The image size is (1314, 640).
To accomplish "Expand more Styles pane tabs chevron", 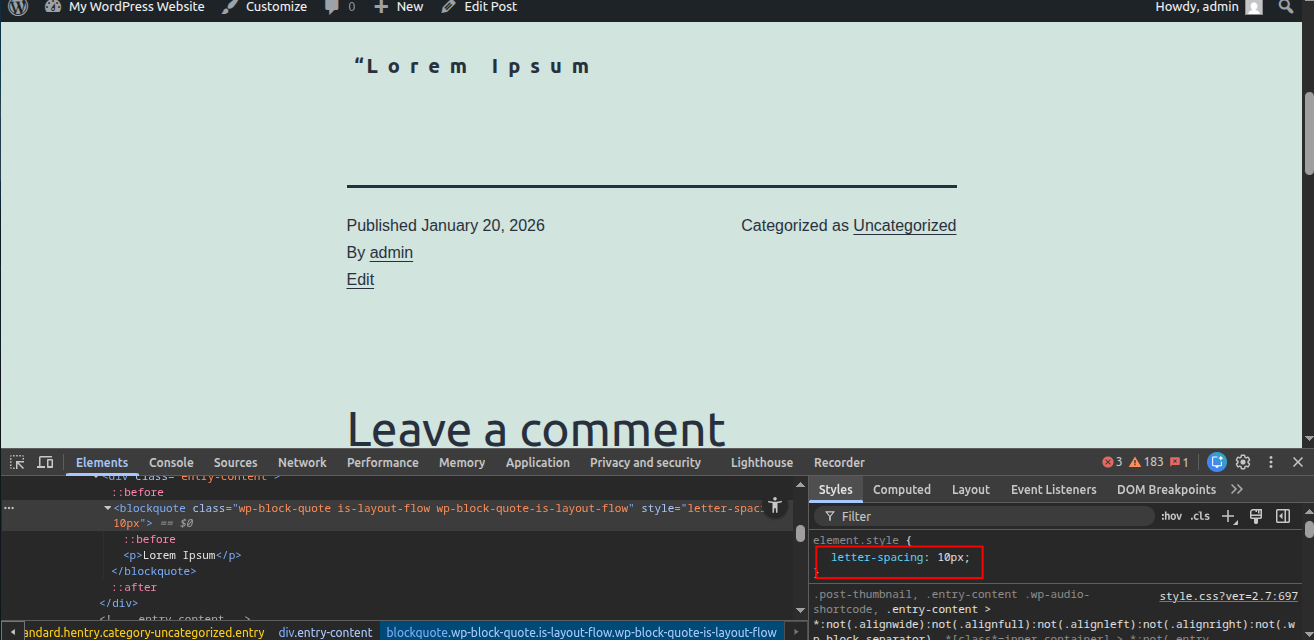I will pos(1237,489).
